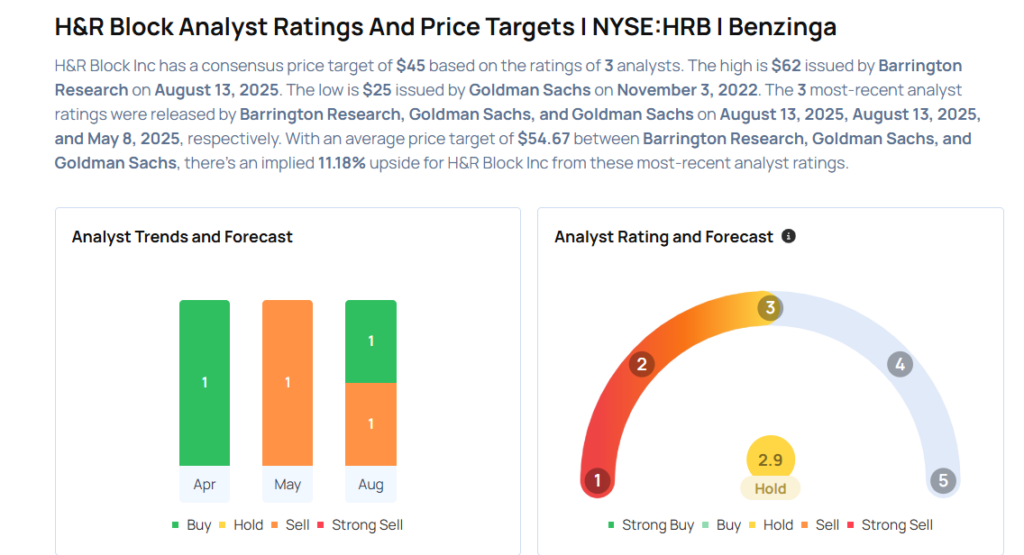Click the yellow 2.9 rating circle
The height and width of the screenshot is (555, 1024).
tap(770, 460)
